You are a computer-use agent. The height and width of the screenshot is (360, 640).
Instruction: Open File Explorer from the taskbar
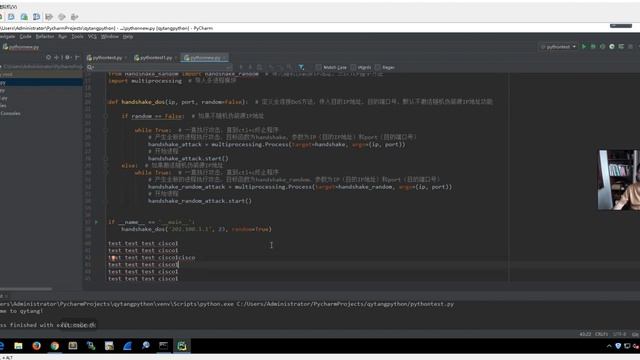click(18, 346)
